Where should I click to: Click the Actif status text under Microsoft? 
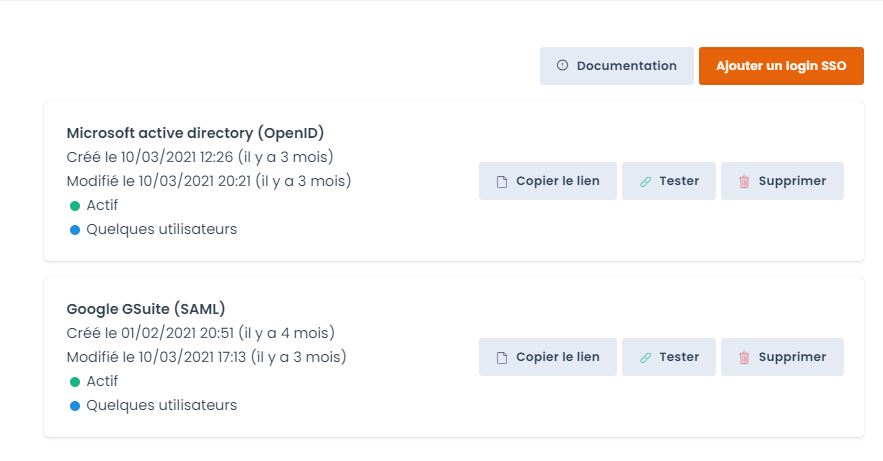[102, 205]
